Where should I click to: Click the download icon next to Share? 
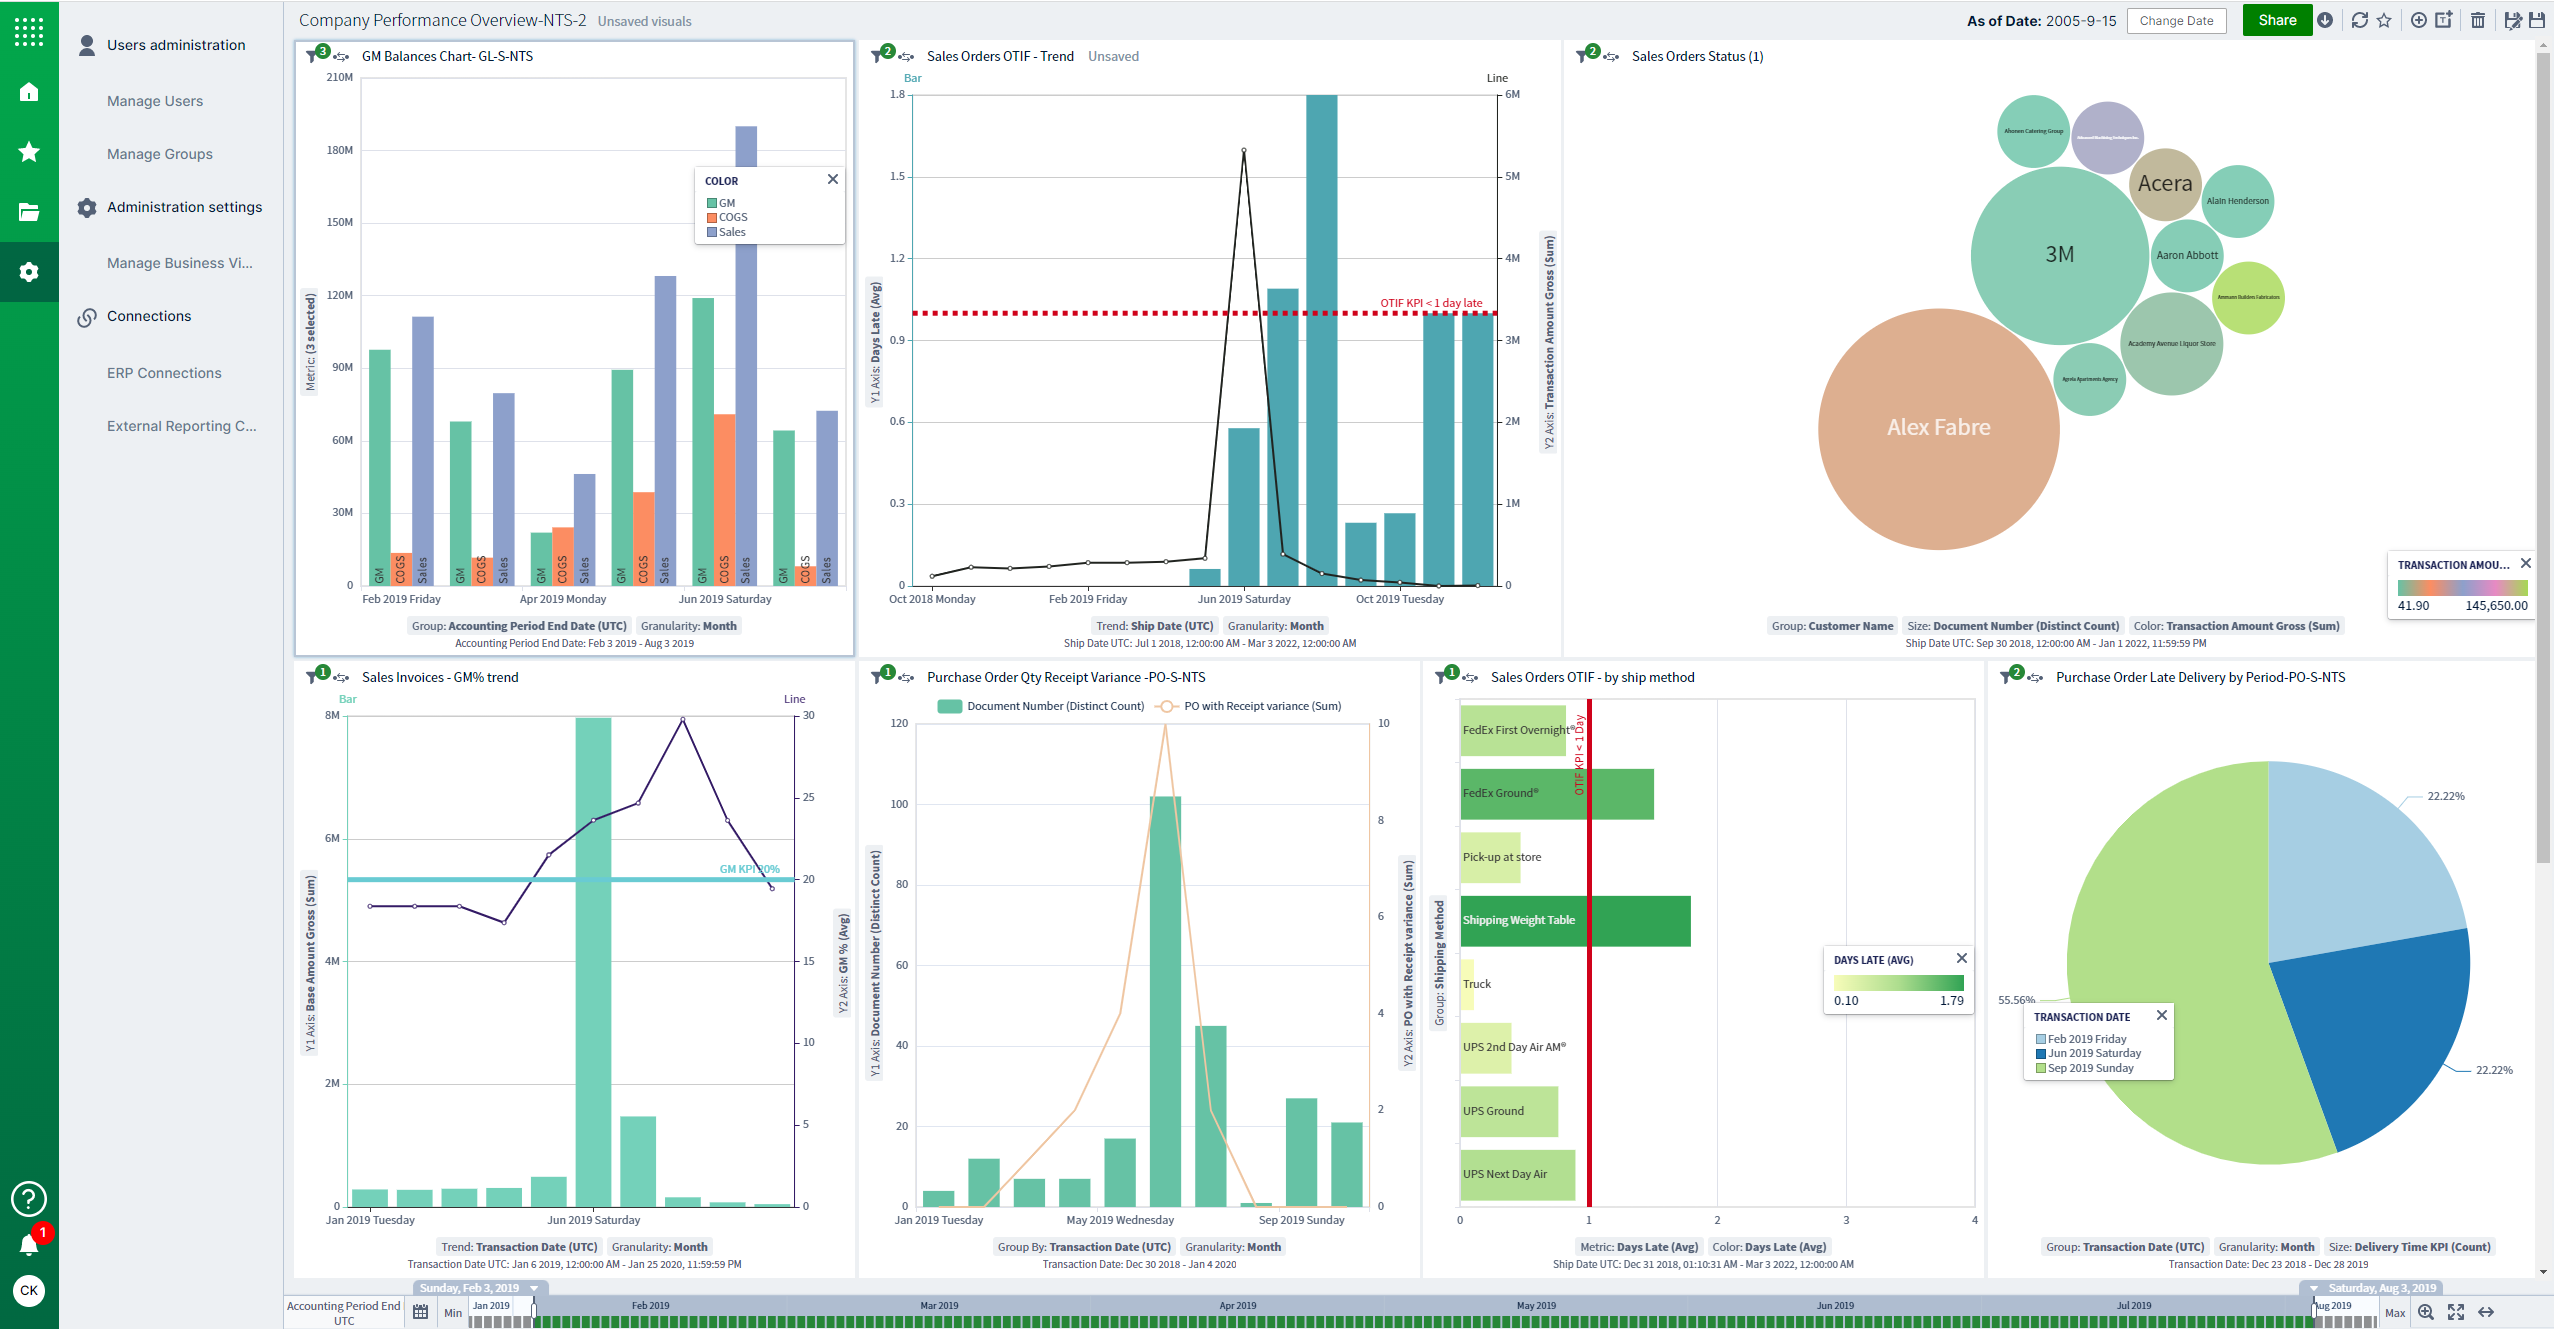pos(2325,20)
